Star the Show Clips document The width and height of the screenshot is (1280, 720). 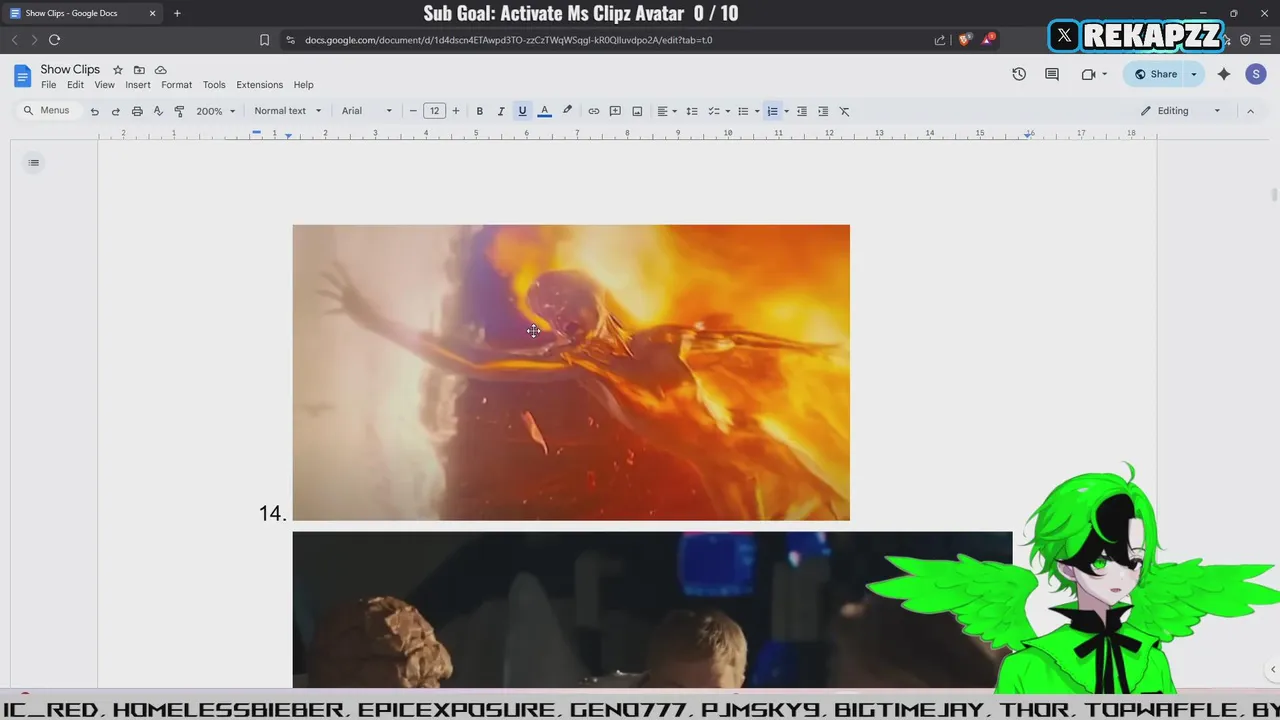point(117,70)
